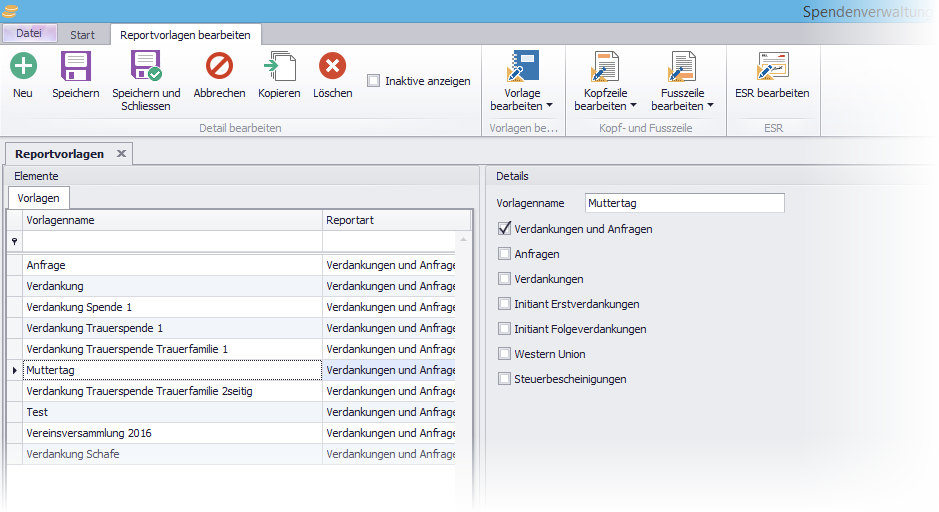Open Kopfzeile bearbeiten dropdown

(632, 106)
